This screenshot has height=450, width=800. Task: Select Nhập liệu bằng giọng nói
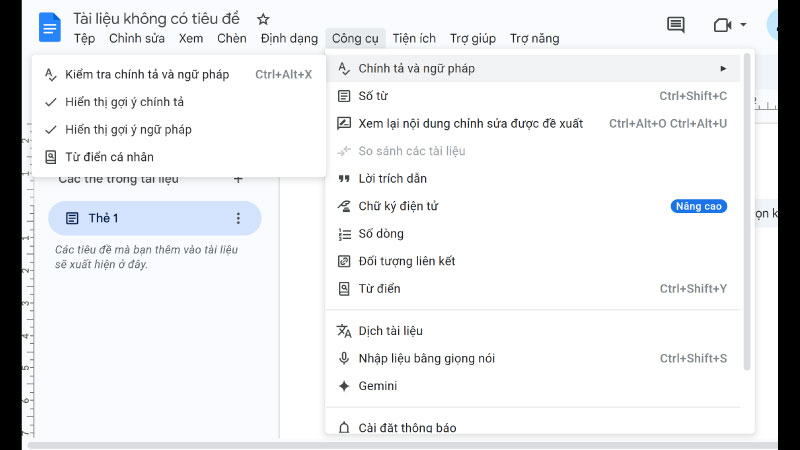tap(533, 358)
